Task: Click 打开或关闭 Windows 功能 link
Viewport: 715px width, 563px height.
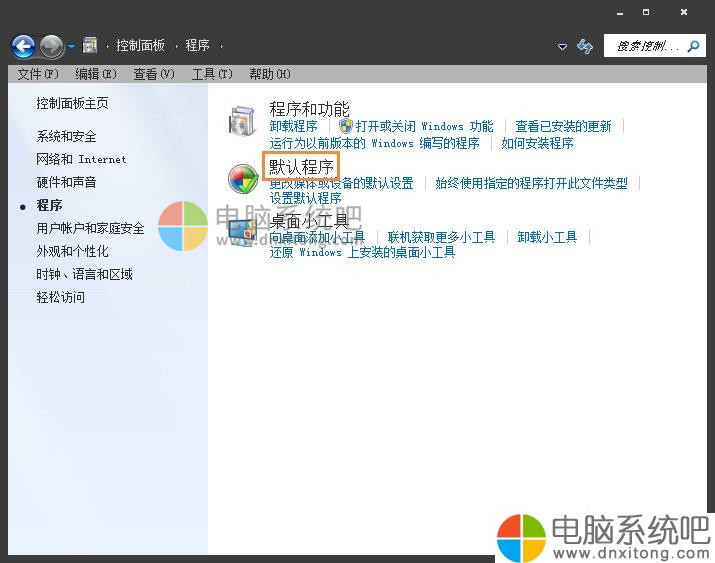Action: click(x=425, y=126)
